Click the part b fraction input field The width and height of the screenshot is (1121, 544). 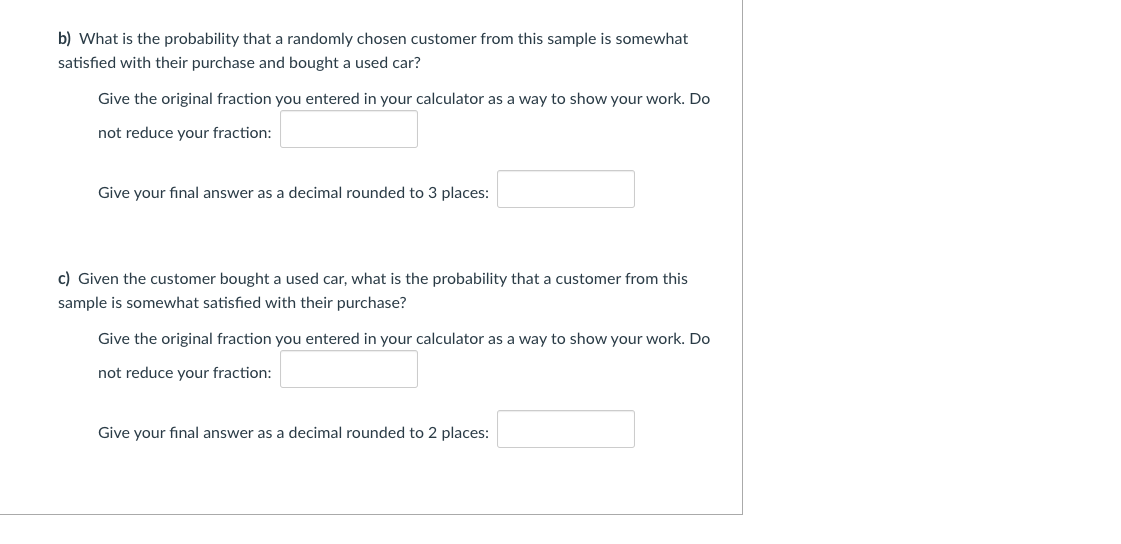click(x=348, y=130)
